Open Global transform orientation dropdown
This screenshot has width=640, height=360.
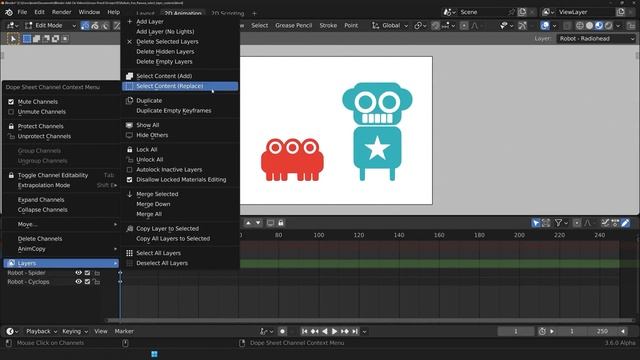(390, 25)
